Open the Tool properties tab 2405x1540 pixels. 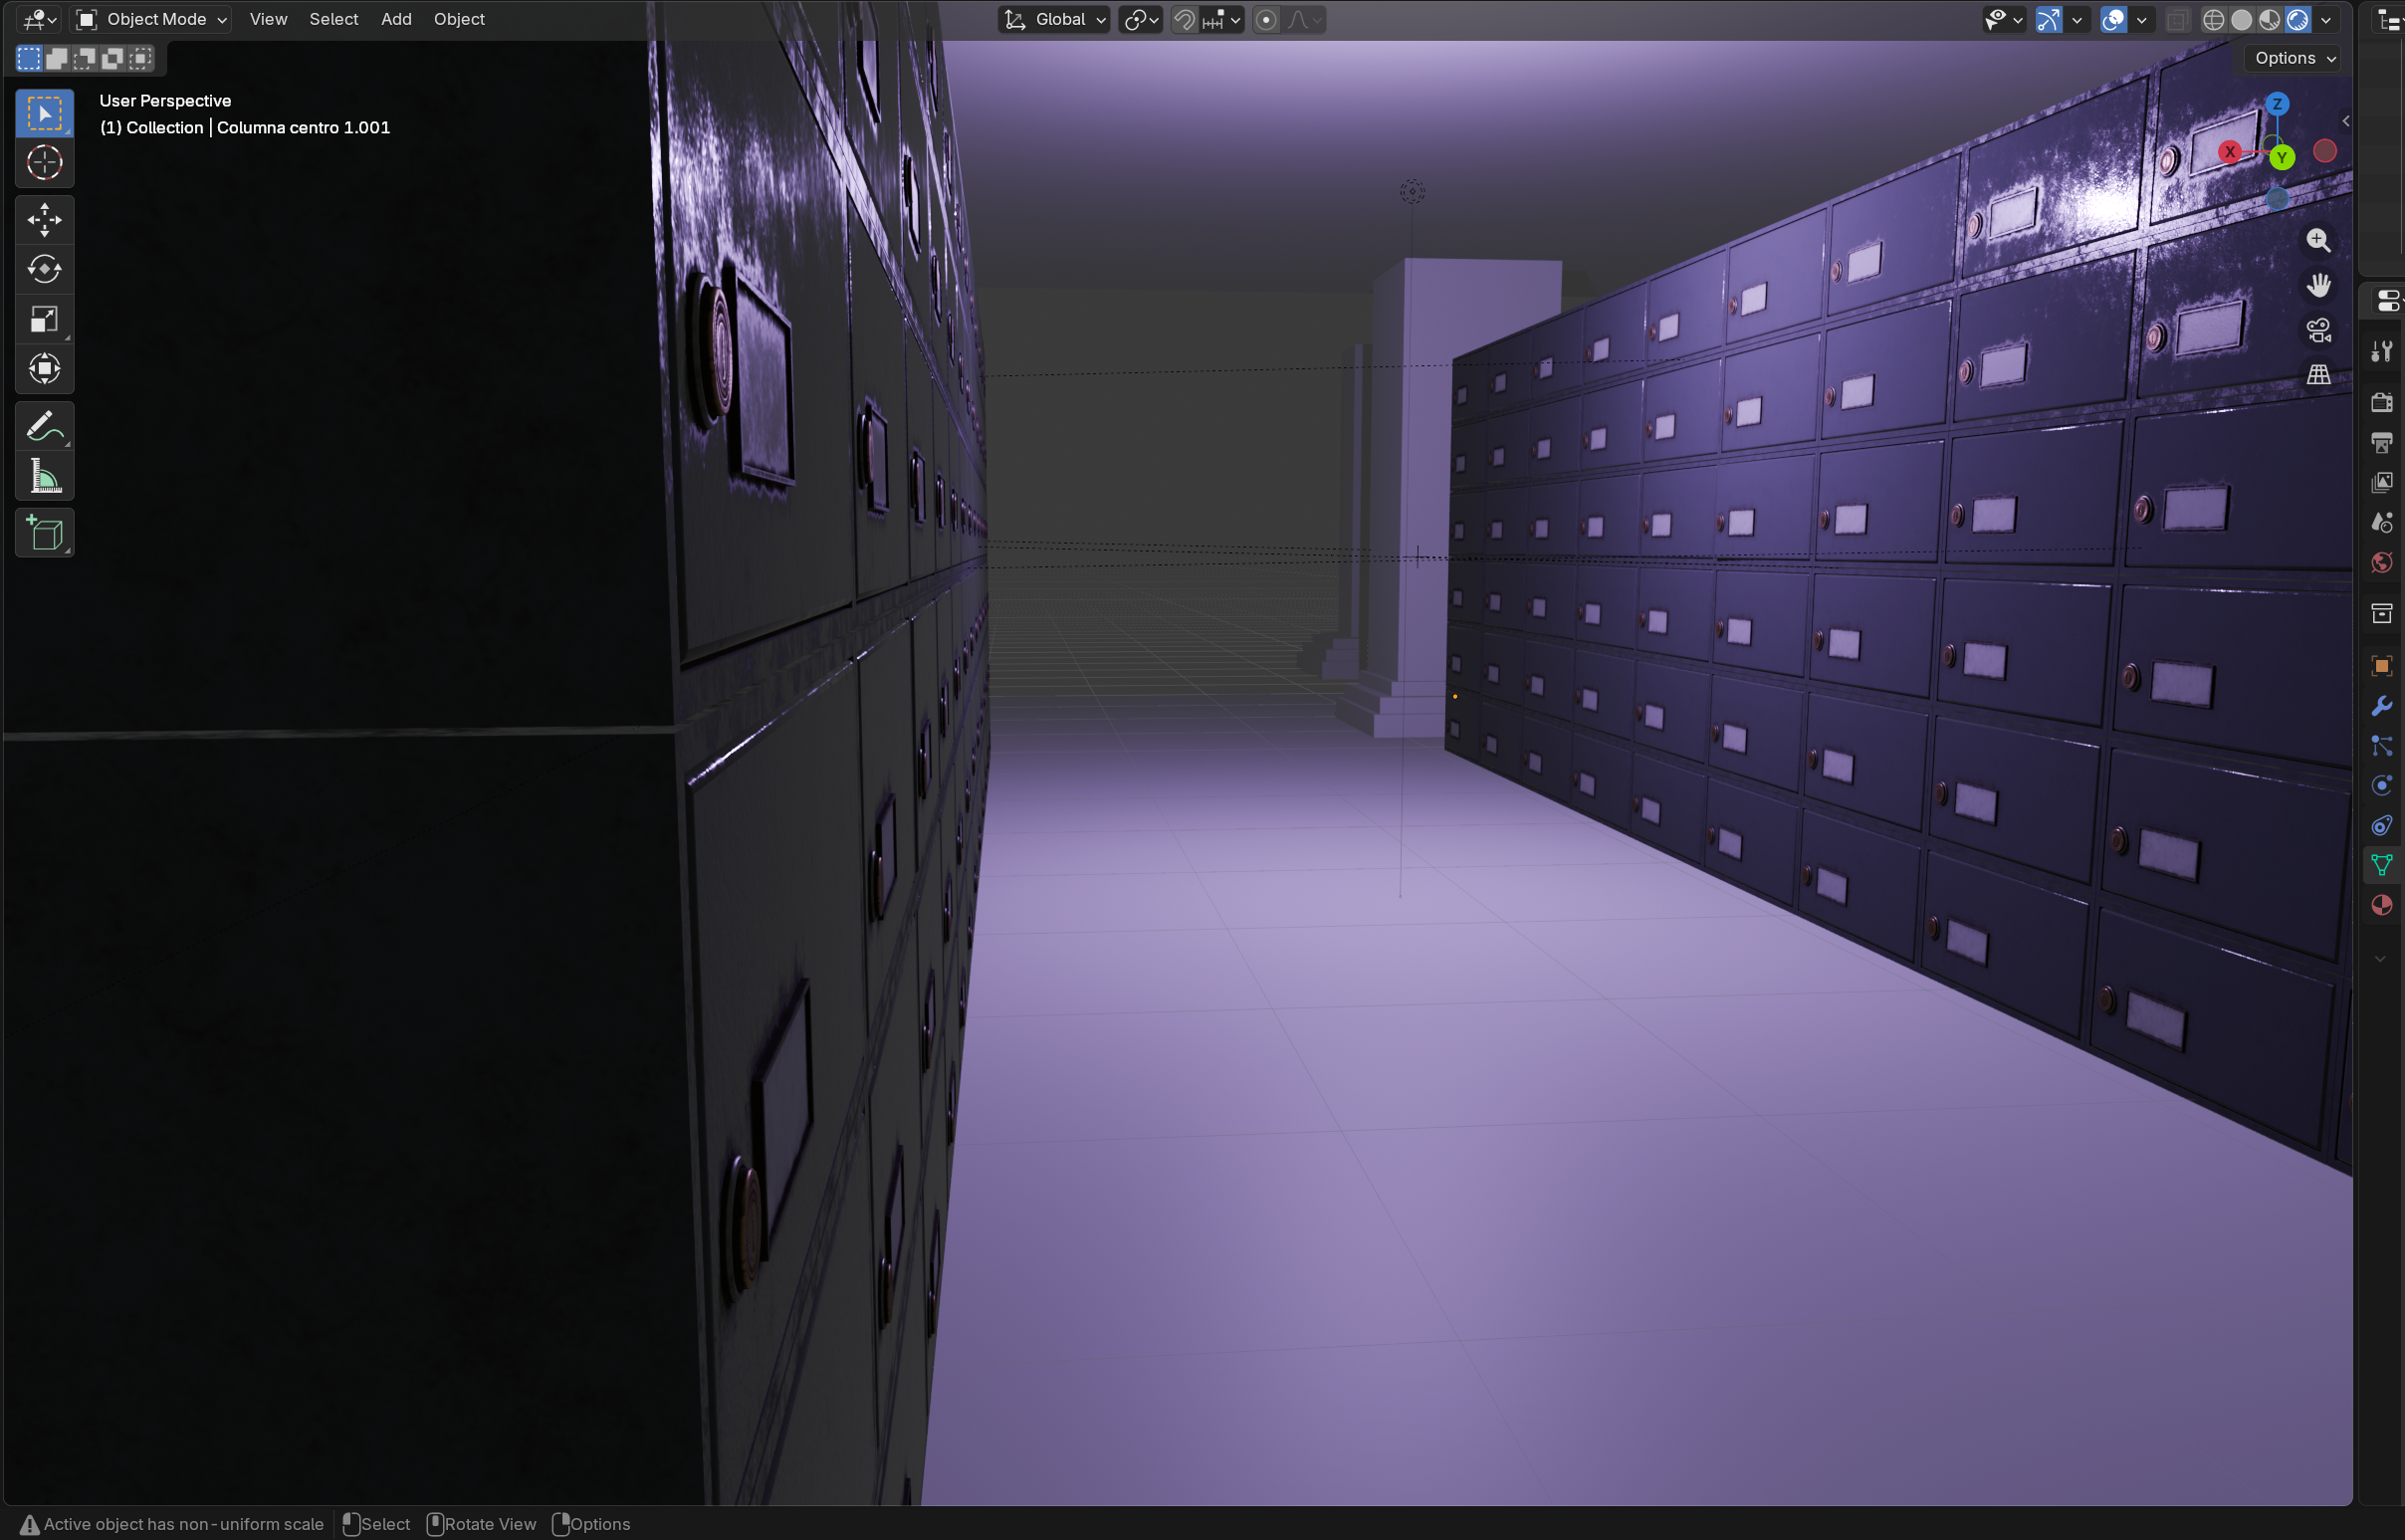pyautogui.click(x=2381, y=351)
